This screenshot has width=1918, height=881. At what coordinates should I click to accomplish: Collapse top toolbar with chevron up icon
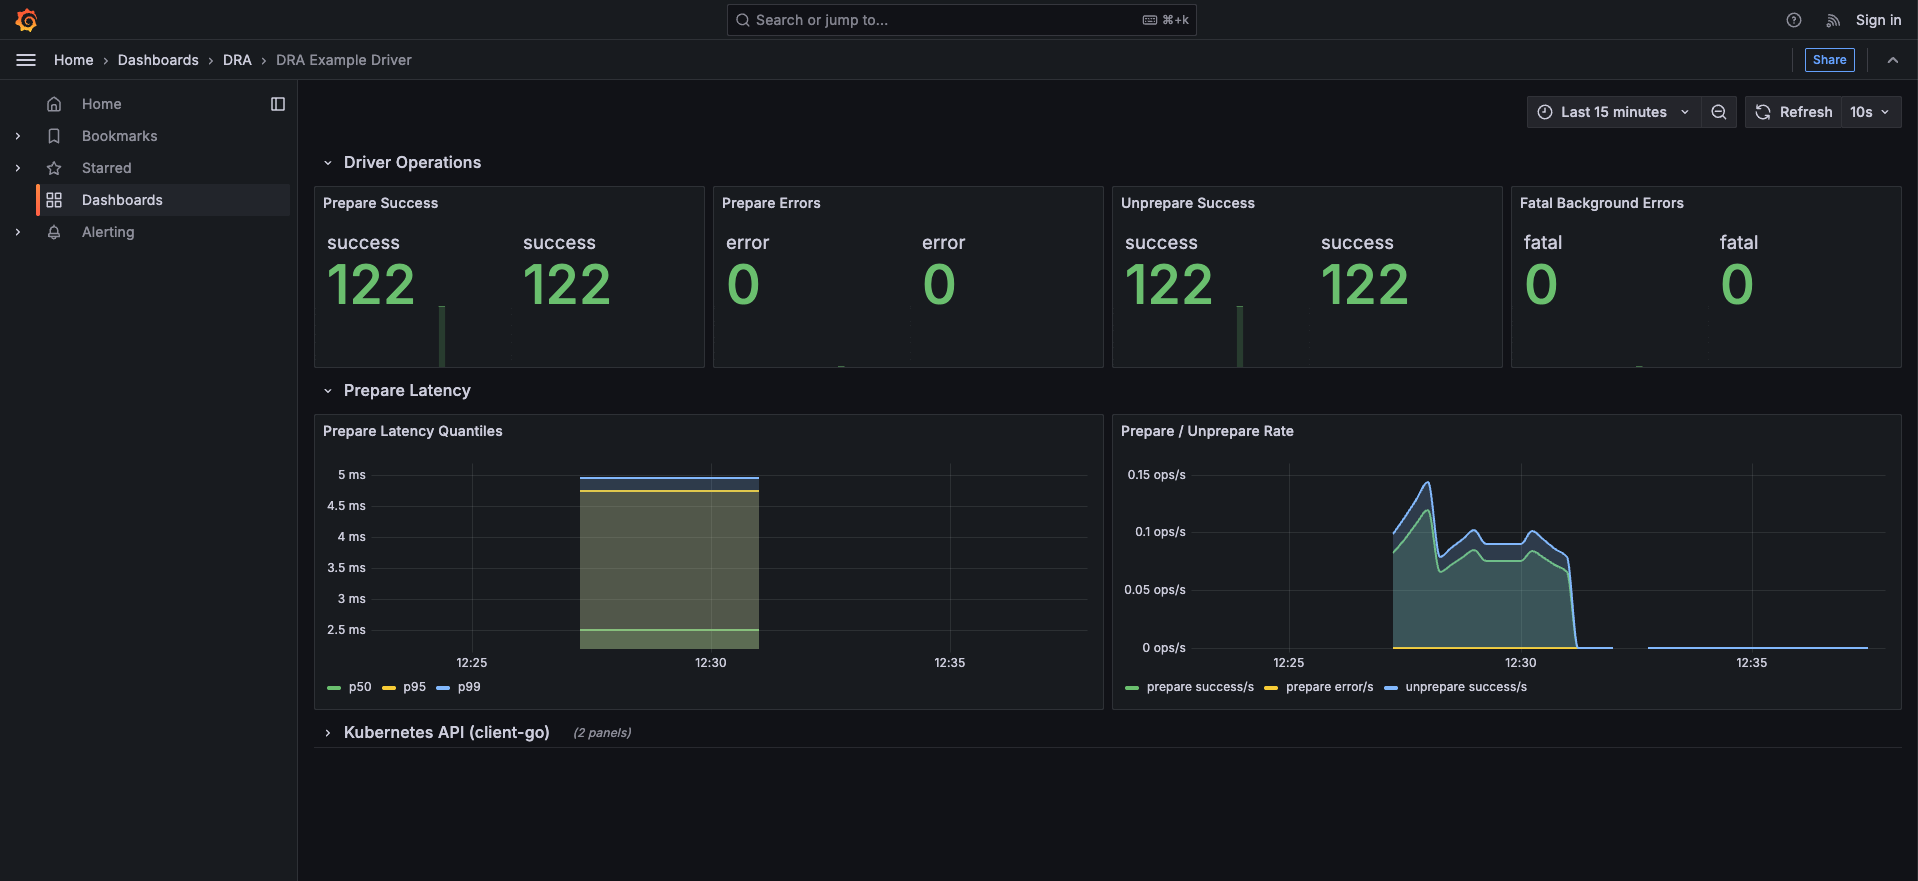click(1893, 60)
